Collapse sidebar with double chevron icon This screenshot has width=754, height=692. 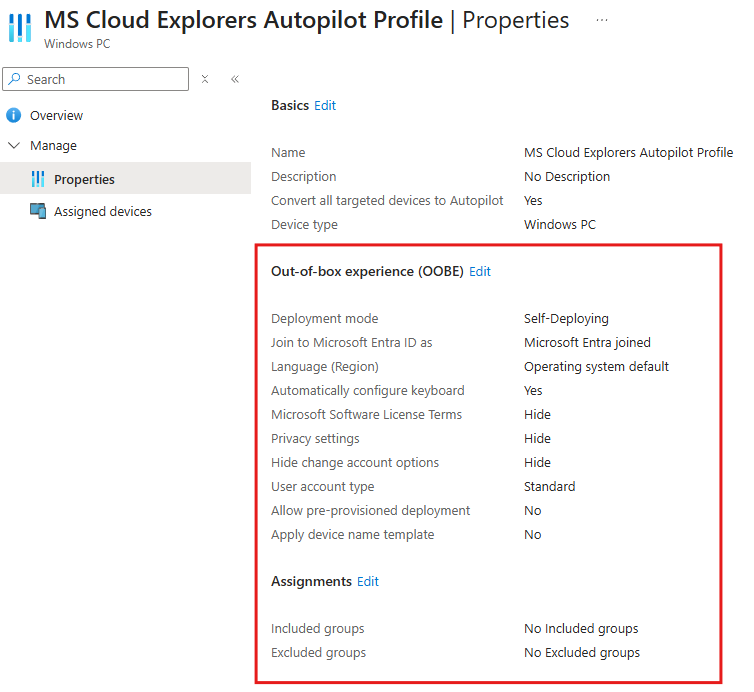point(235,79)
